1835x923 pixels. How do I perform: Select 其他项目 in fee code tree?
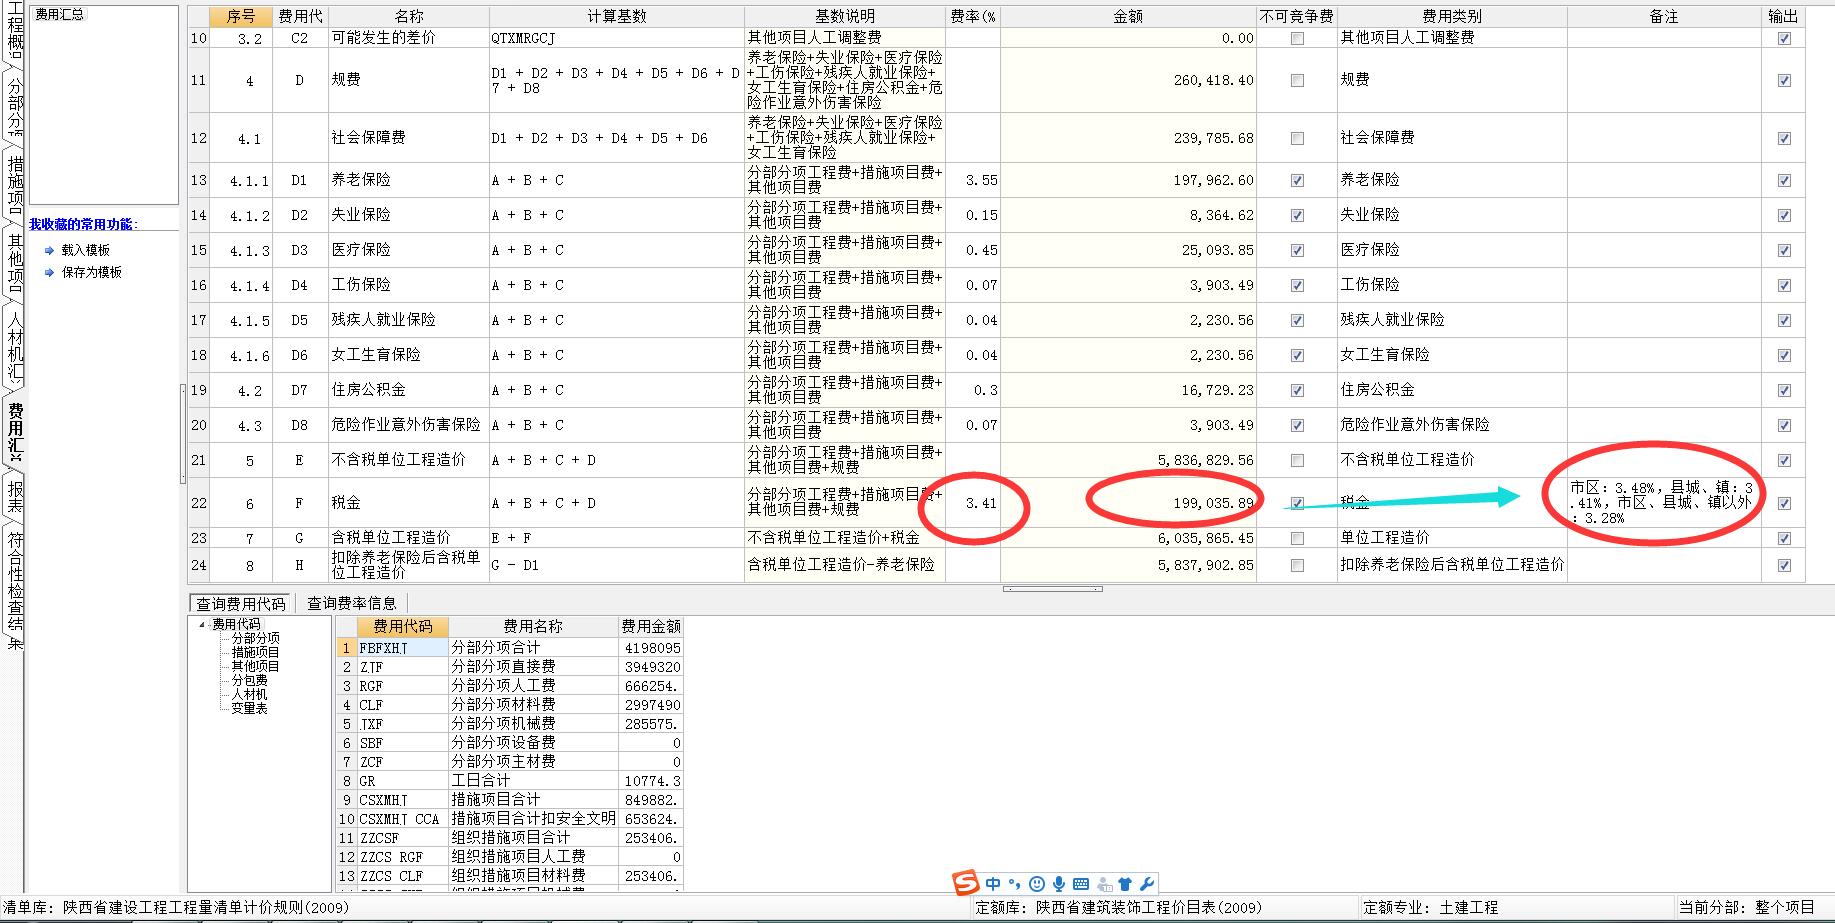[x=256, y=666]
